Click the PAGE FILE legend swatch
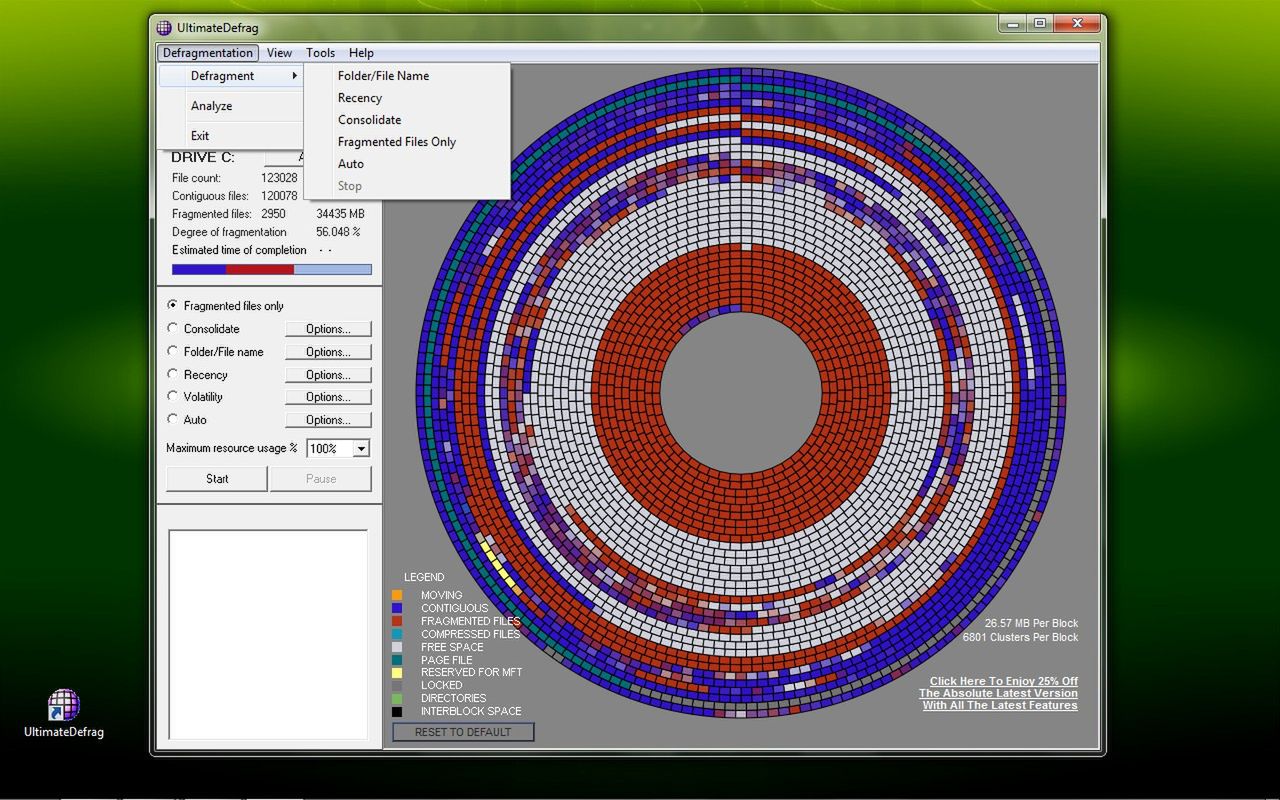Screen dimensions: 1280x800 397,660
